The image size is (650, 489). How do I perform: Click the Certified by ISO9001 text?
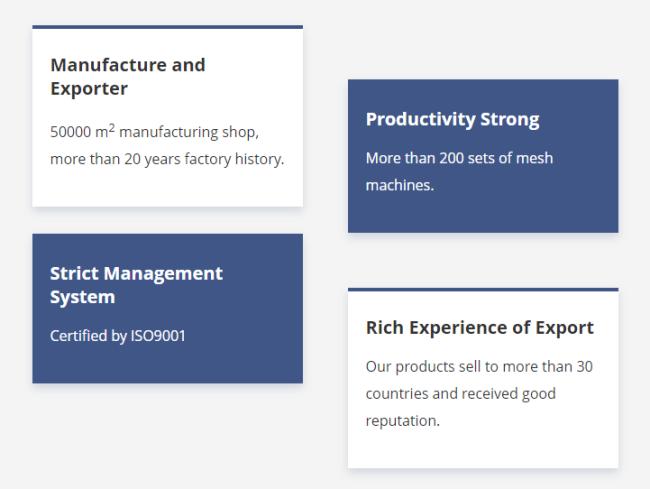pyautogui.click(x=118, y=336)
